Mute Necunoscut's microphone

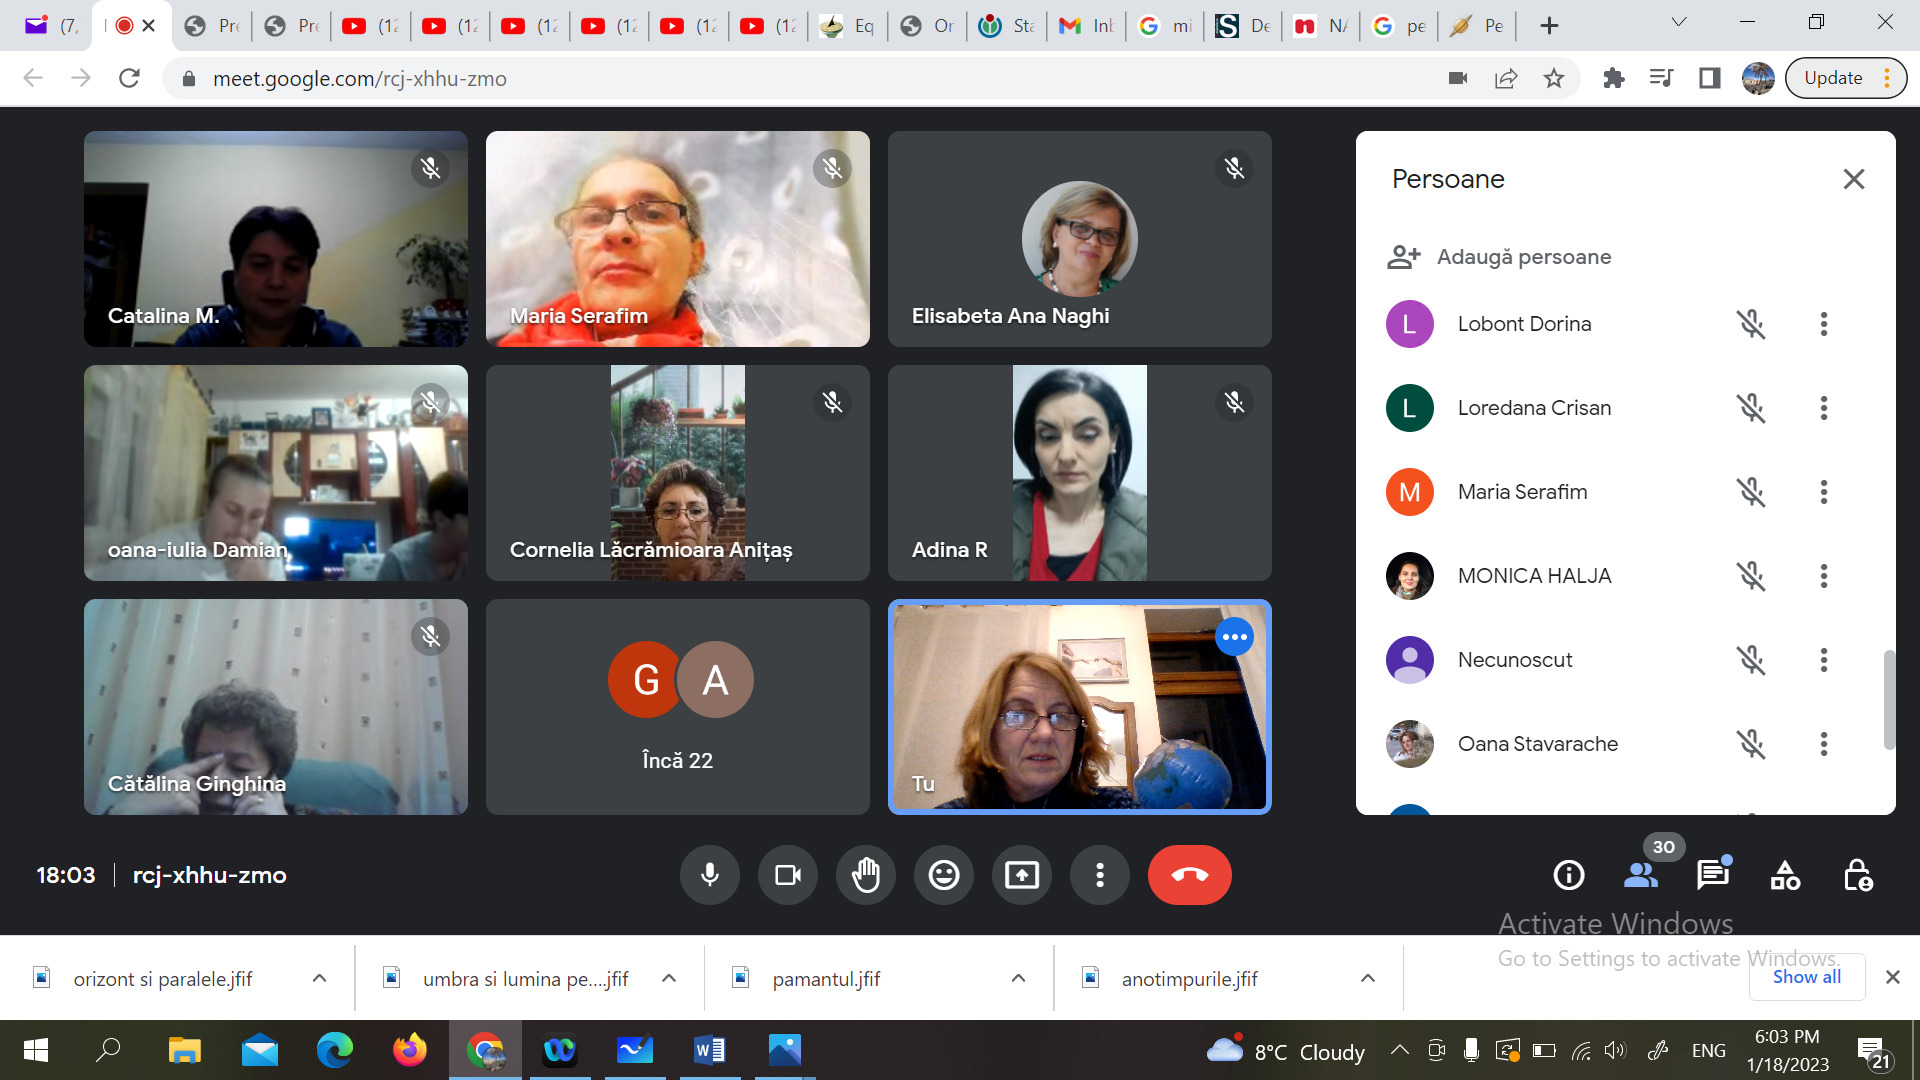point(1750,660)
